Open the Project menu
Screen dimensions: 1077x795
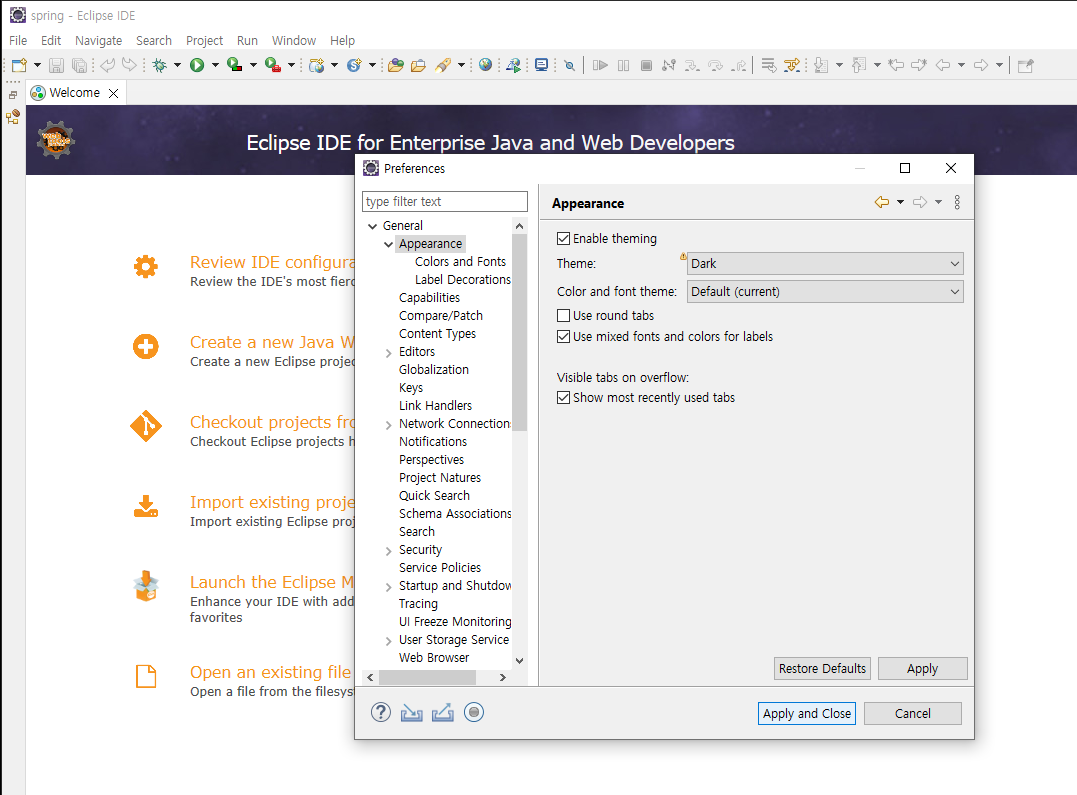204,41
